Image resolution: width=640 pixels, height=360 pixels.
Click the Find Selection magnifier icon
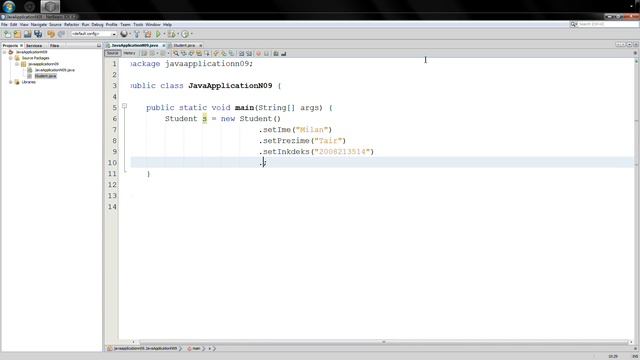point(176,53)
